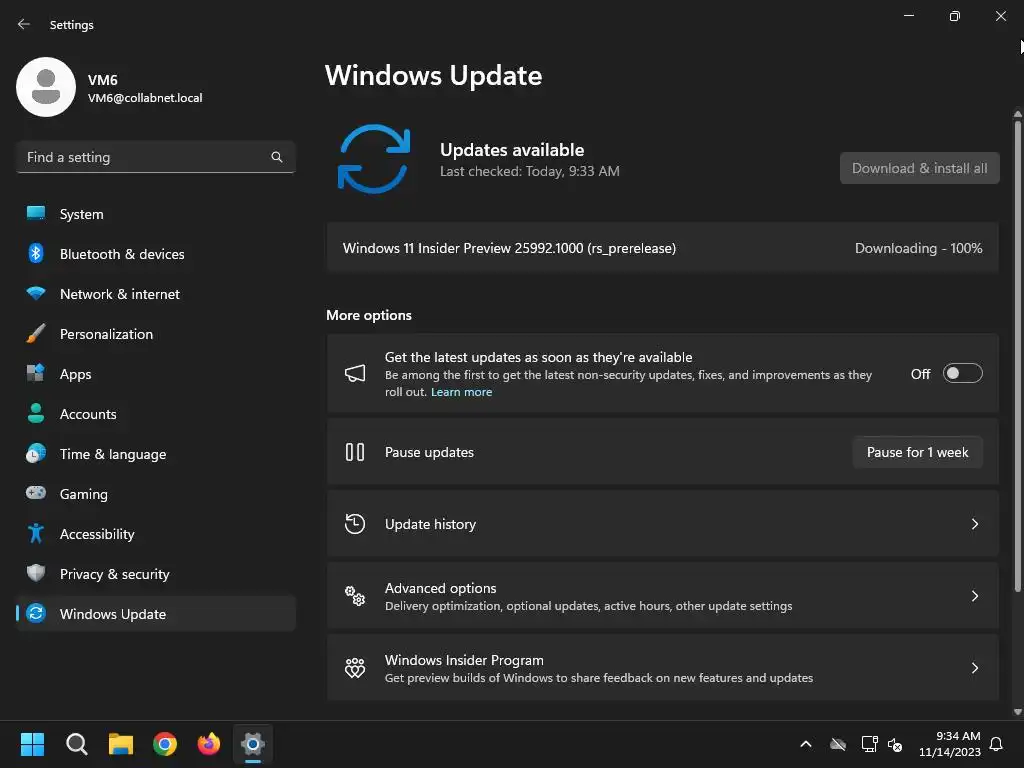Click the pause icon beside Pause updates
This screenshot has width=1024, height=768.
[x=355, y=452]
